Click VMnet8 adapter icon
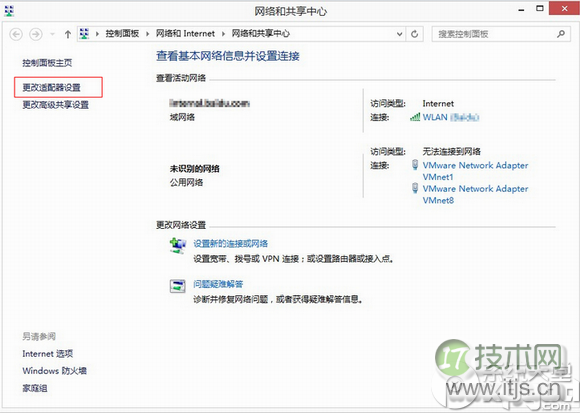580x413 pixels. click(x=415, y=188)
